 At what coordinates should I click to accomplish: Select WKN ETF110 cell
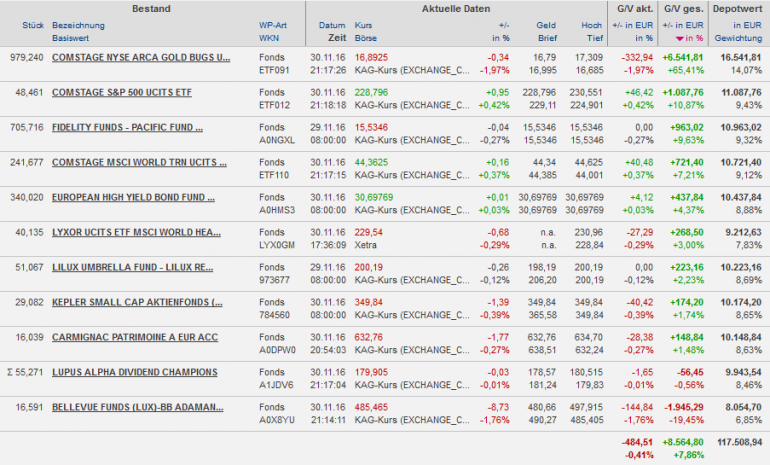(x=274, y=175)
